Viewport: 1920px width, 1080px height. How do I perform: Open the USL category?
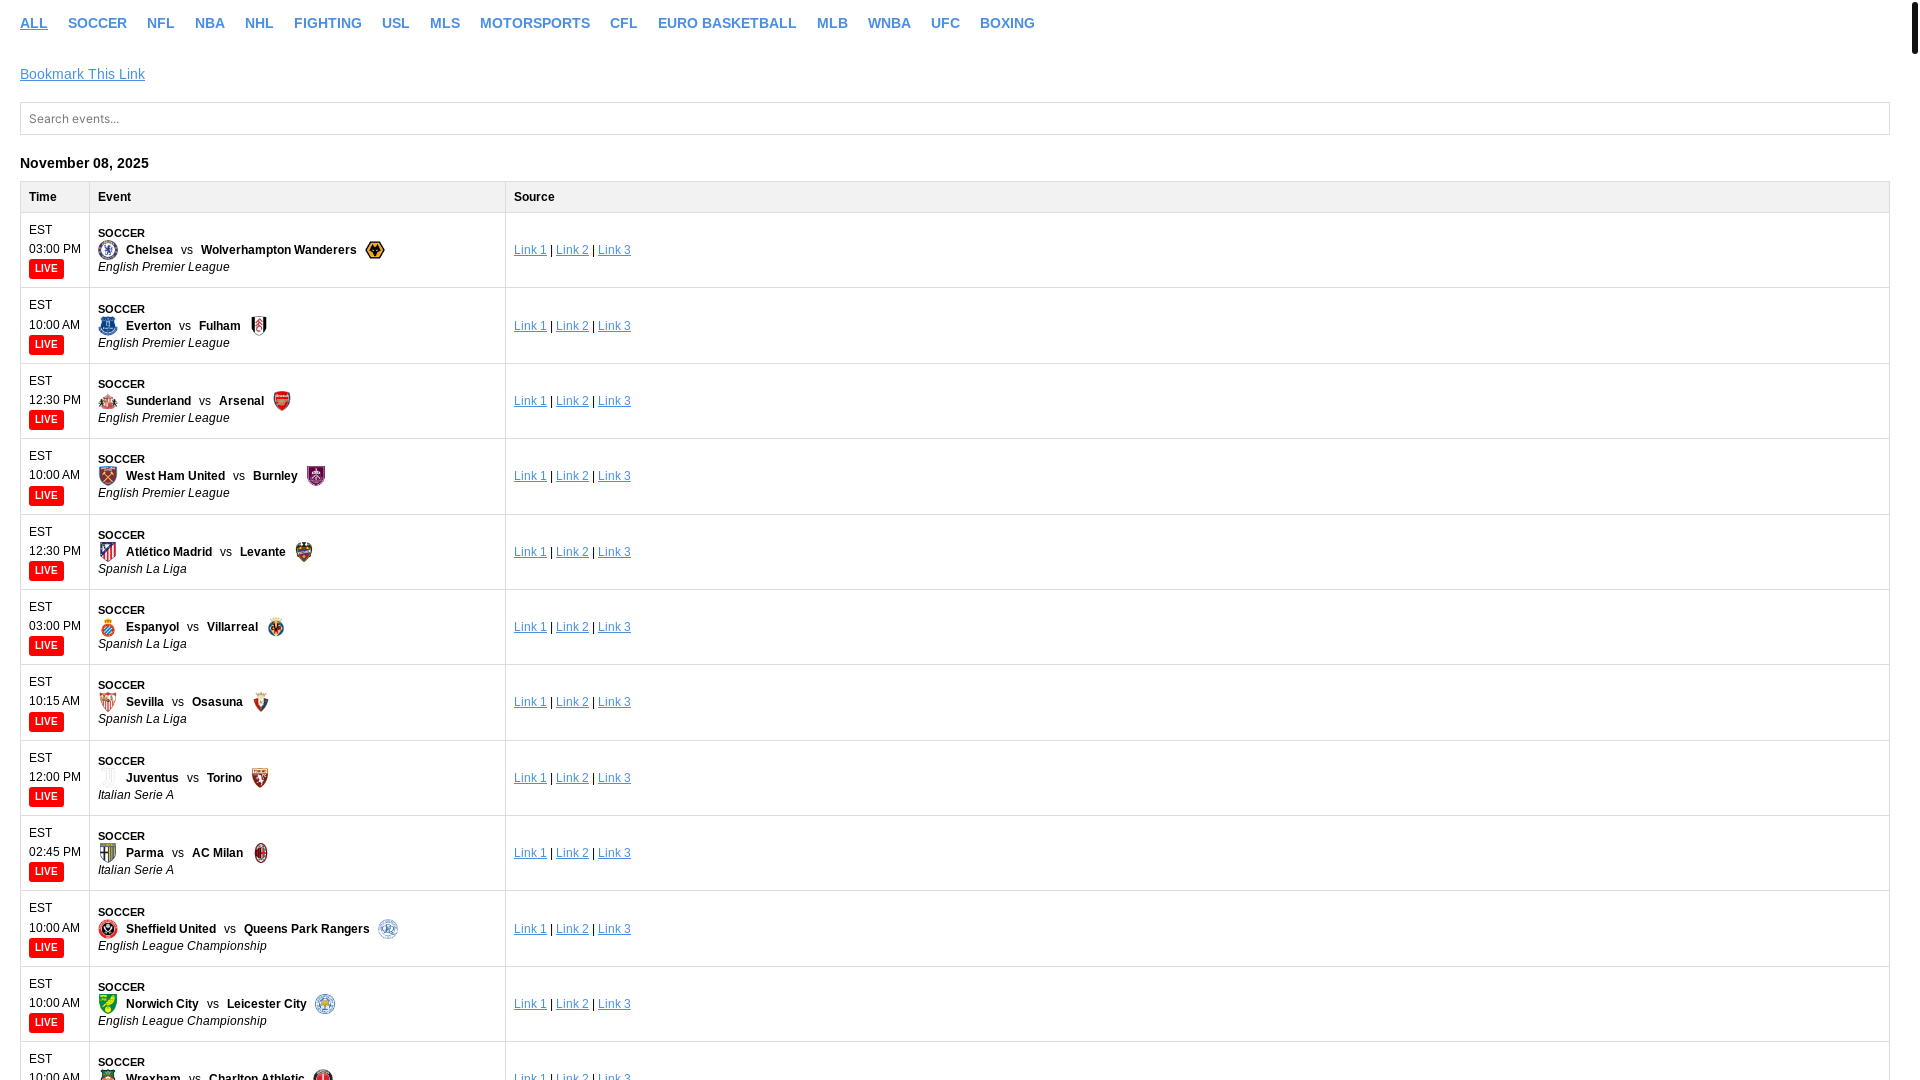coord(396,23)
